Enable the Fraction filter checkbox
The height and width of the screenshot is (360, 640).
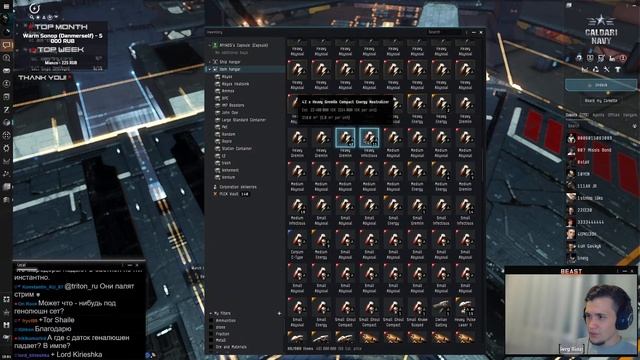point(211,334)
